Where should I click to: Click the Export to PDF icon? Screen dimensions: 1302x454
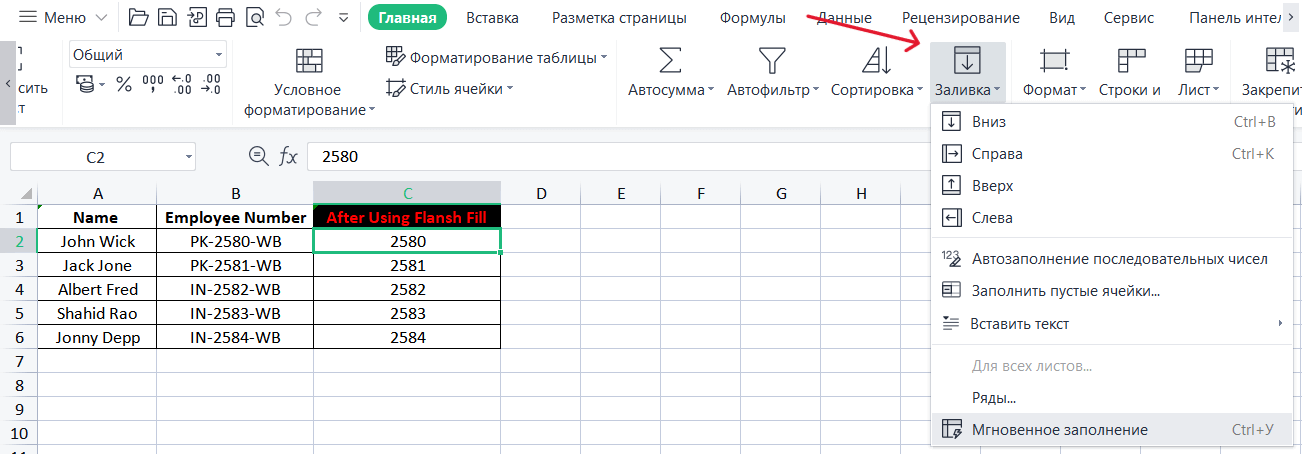(197, 18)
